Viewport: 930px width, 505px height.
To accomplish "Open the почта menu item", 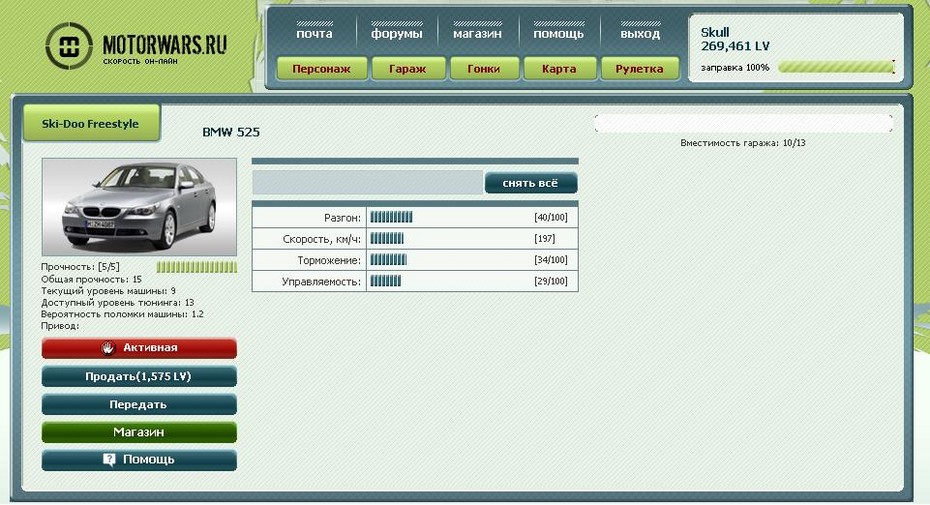I will pos(314,33).
